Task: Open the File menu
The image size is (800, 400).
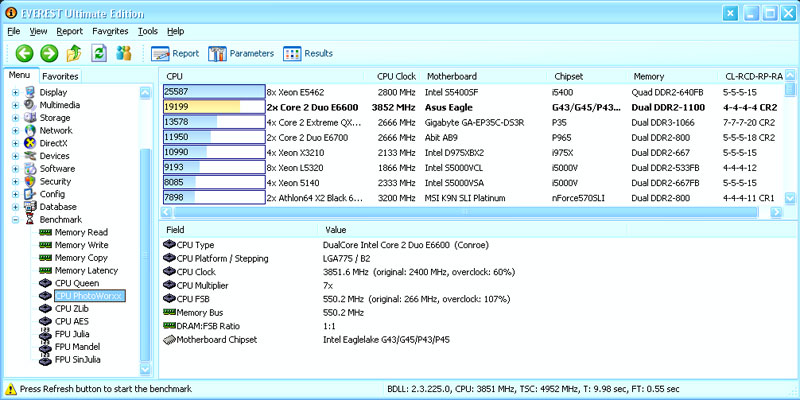Action: click(14, 31)
